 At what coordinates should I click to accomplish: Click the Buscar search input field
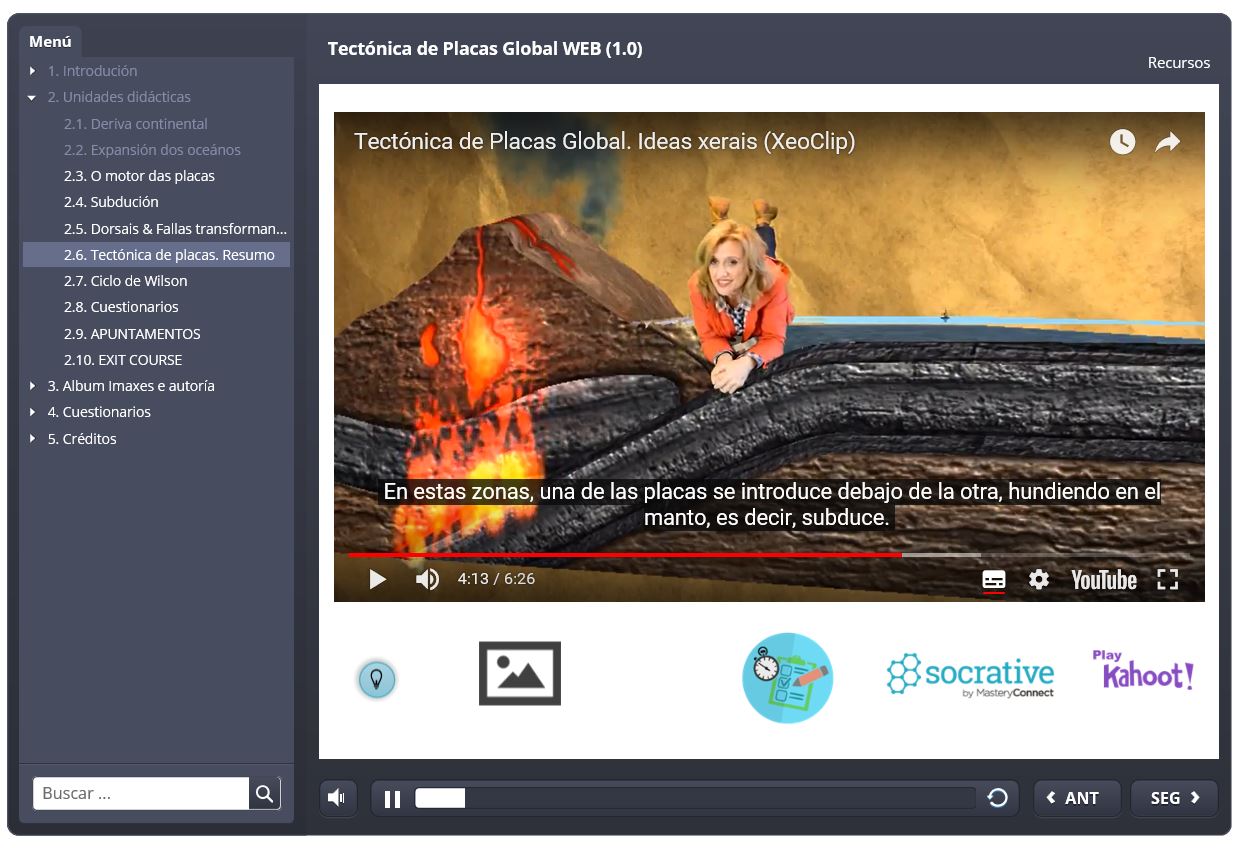[141, 793]
